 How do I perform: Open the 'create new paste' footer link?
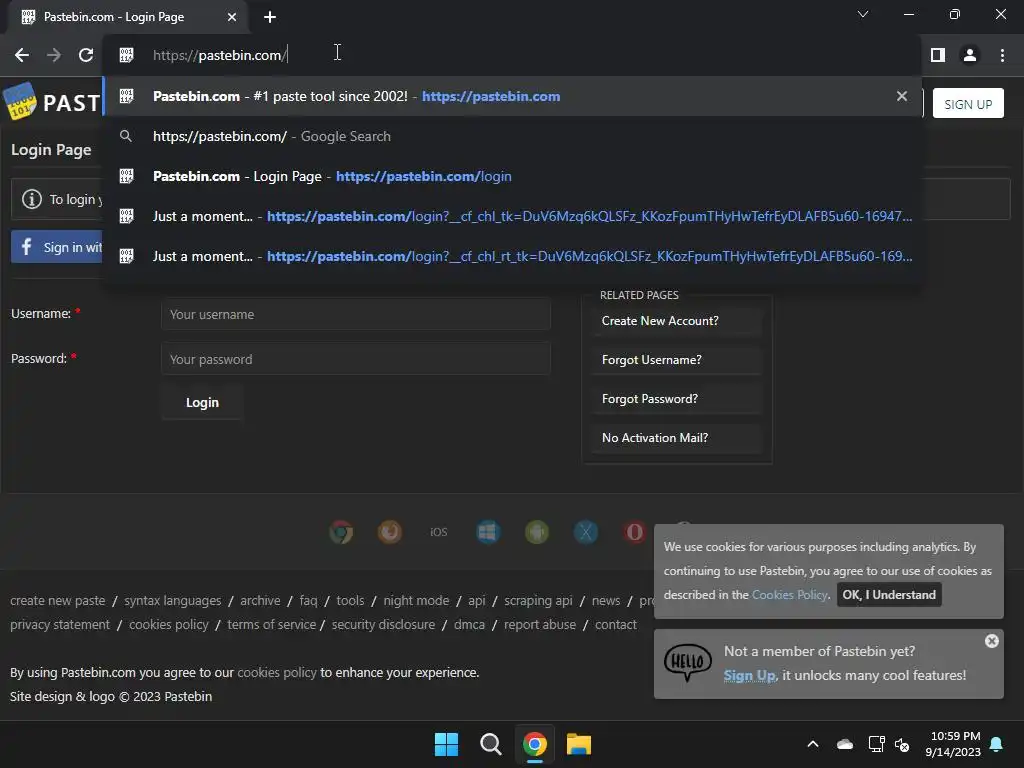(x=57, y=600)
